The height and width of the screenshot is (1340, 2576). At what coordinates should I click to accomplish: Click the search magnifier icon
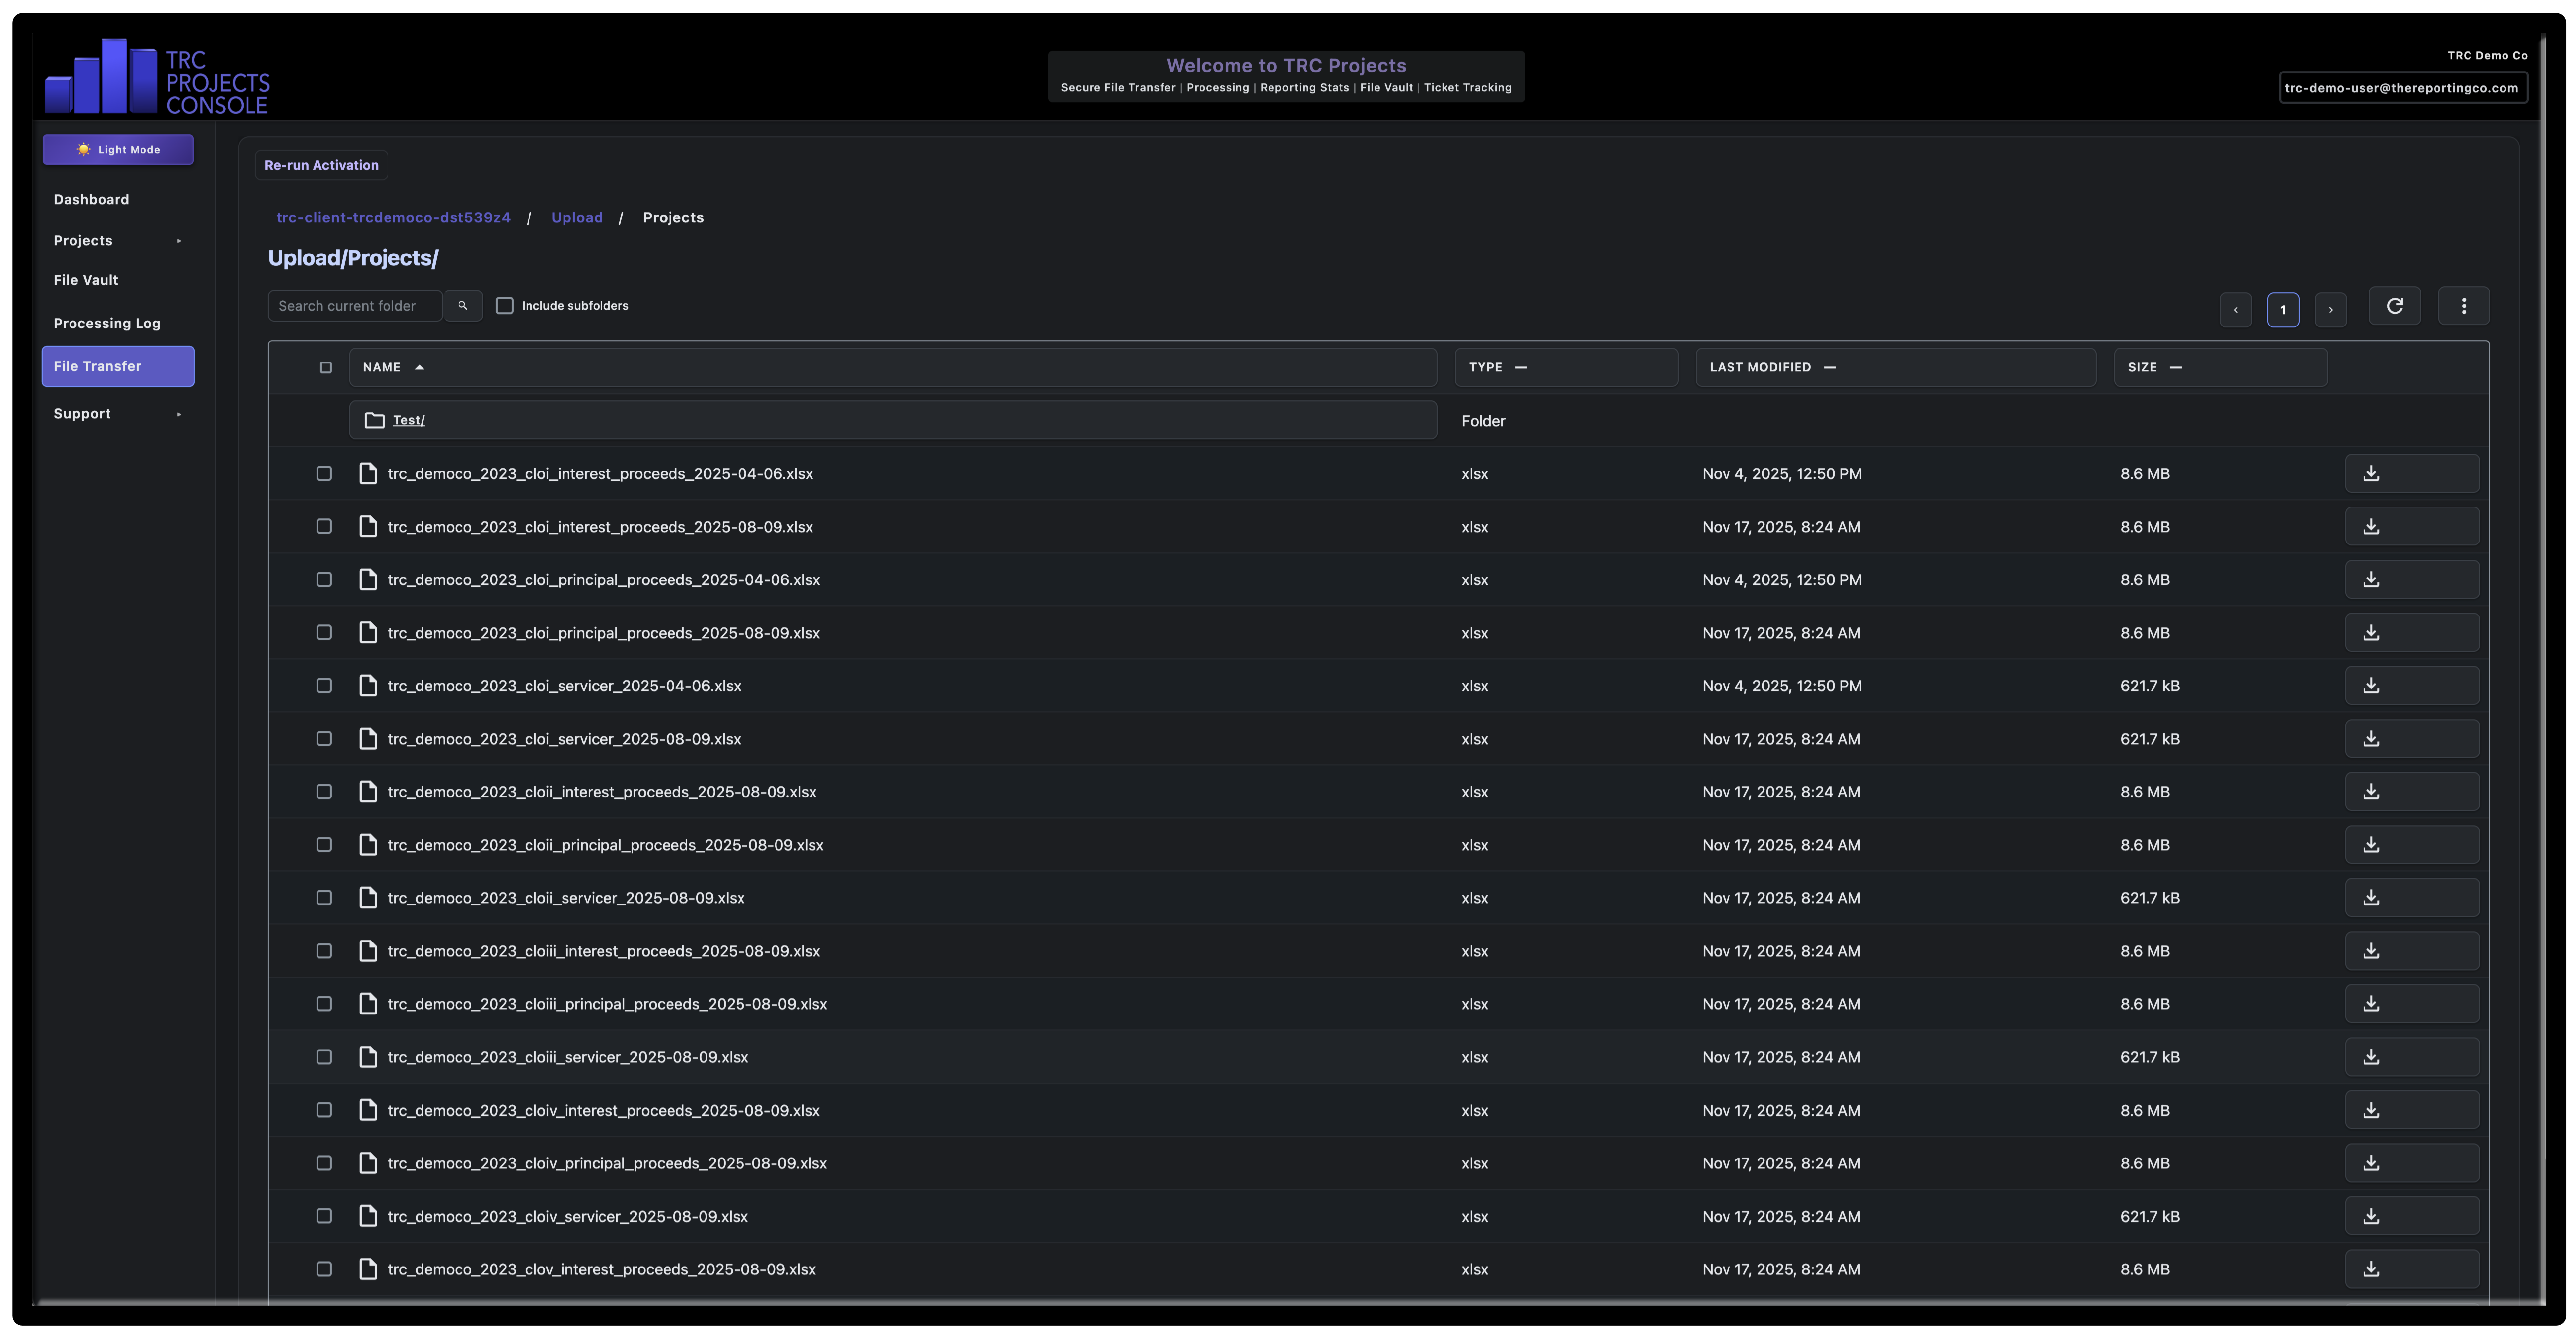(462, 305)
